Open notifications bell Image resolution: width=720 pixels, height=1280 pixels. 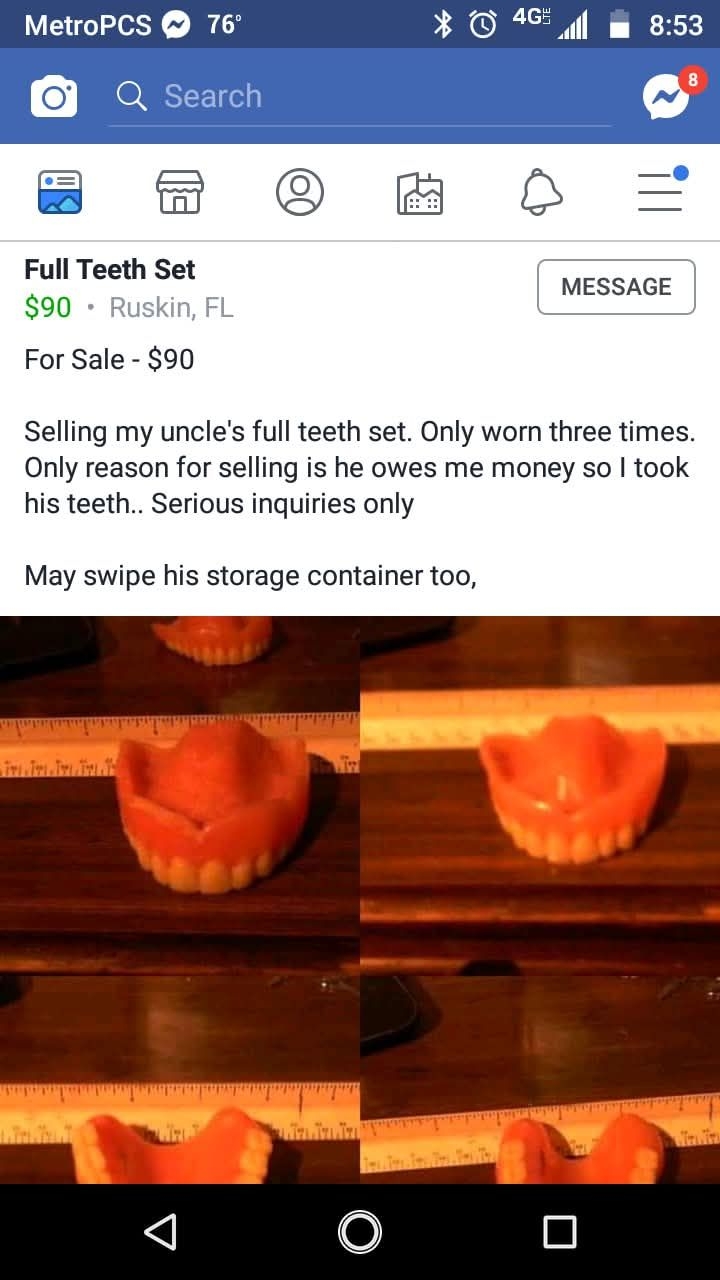coord(541,192)
